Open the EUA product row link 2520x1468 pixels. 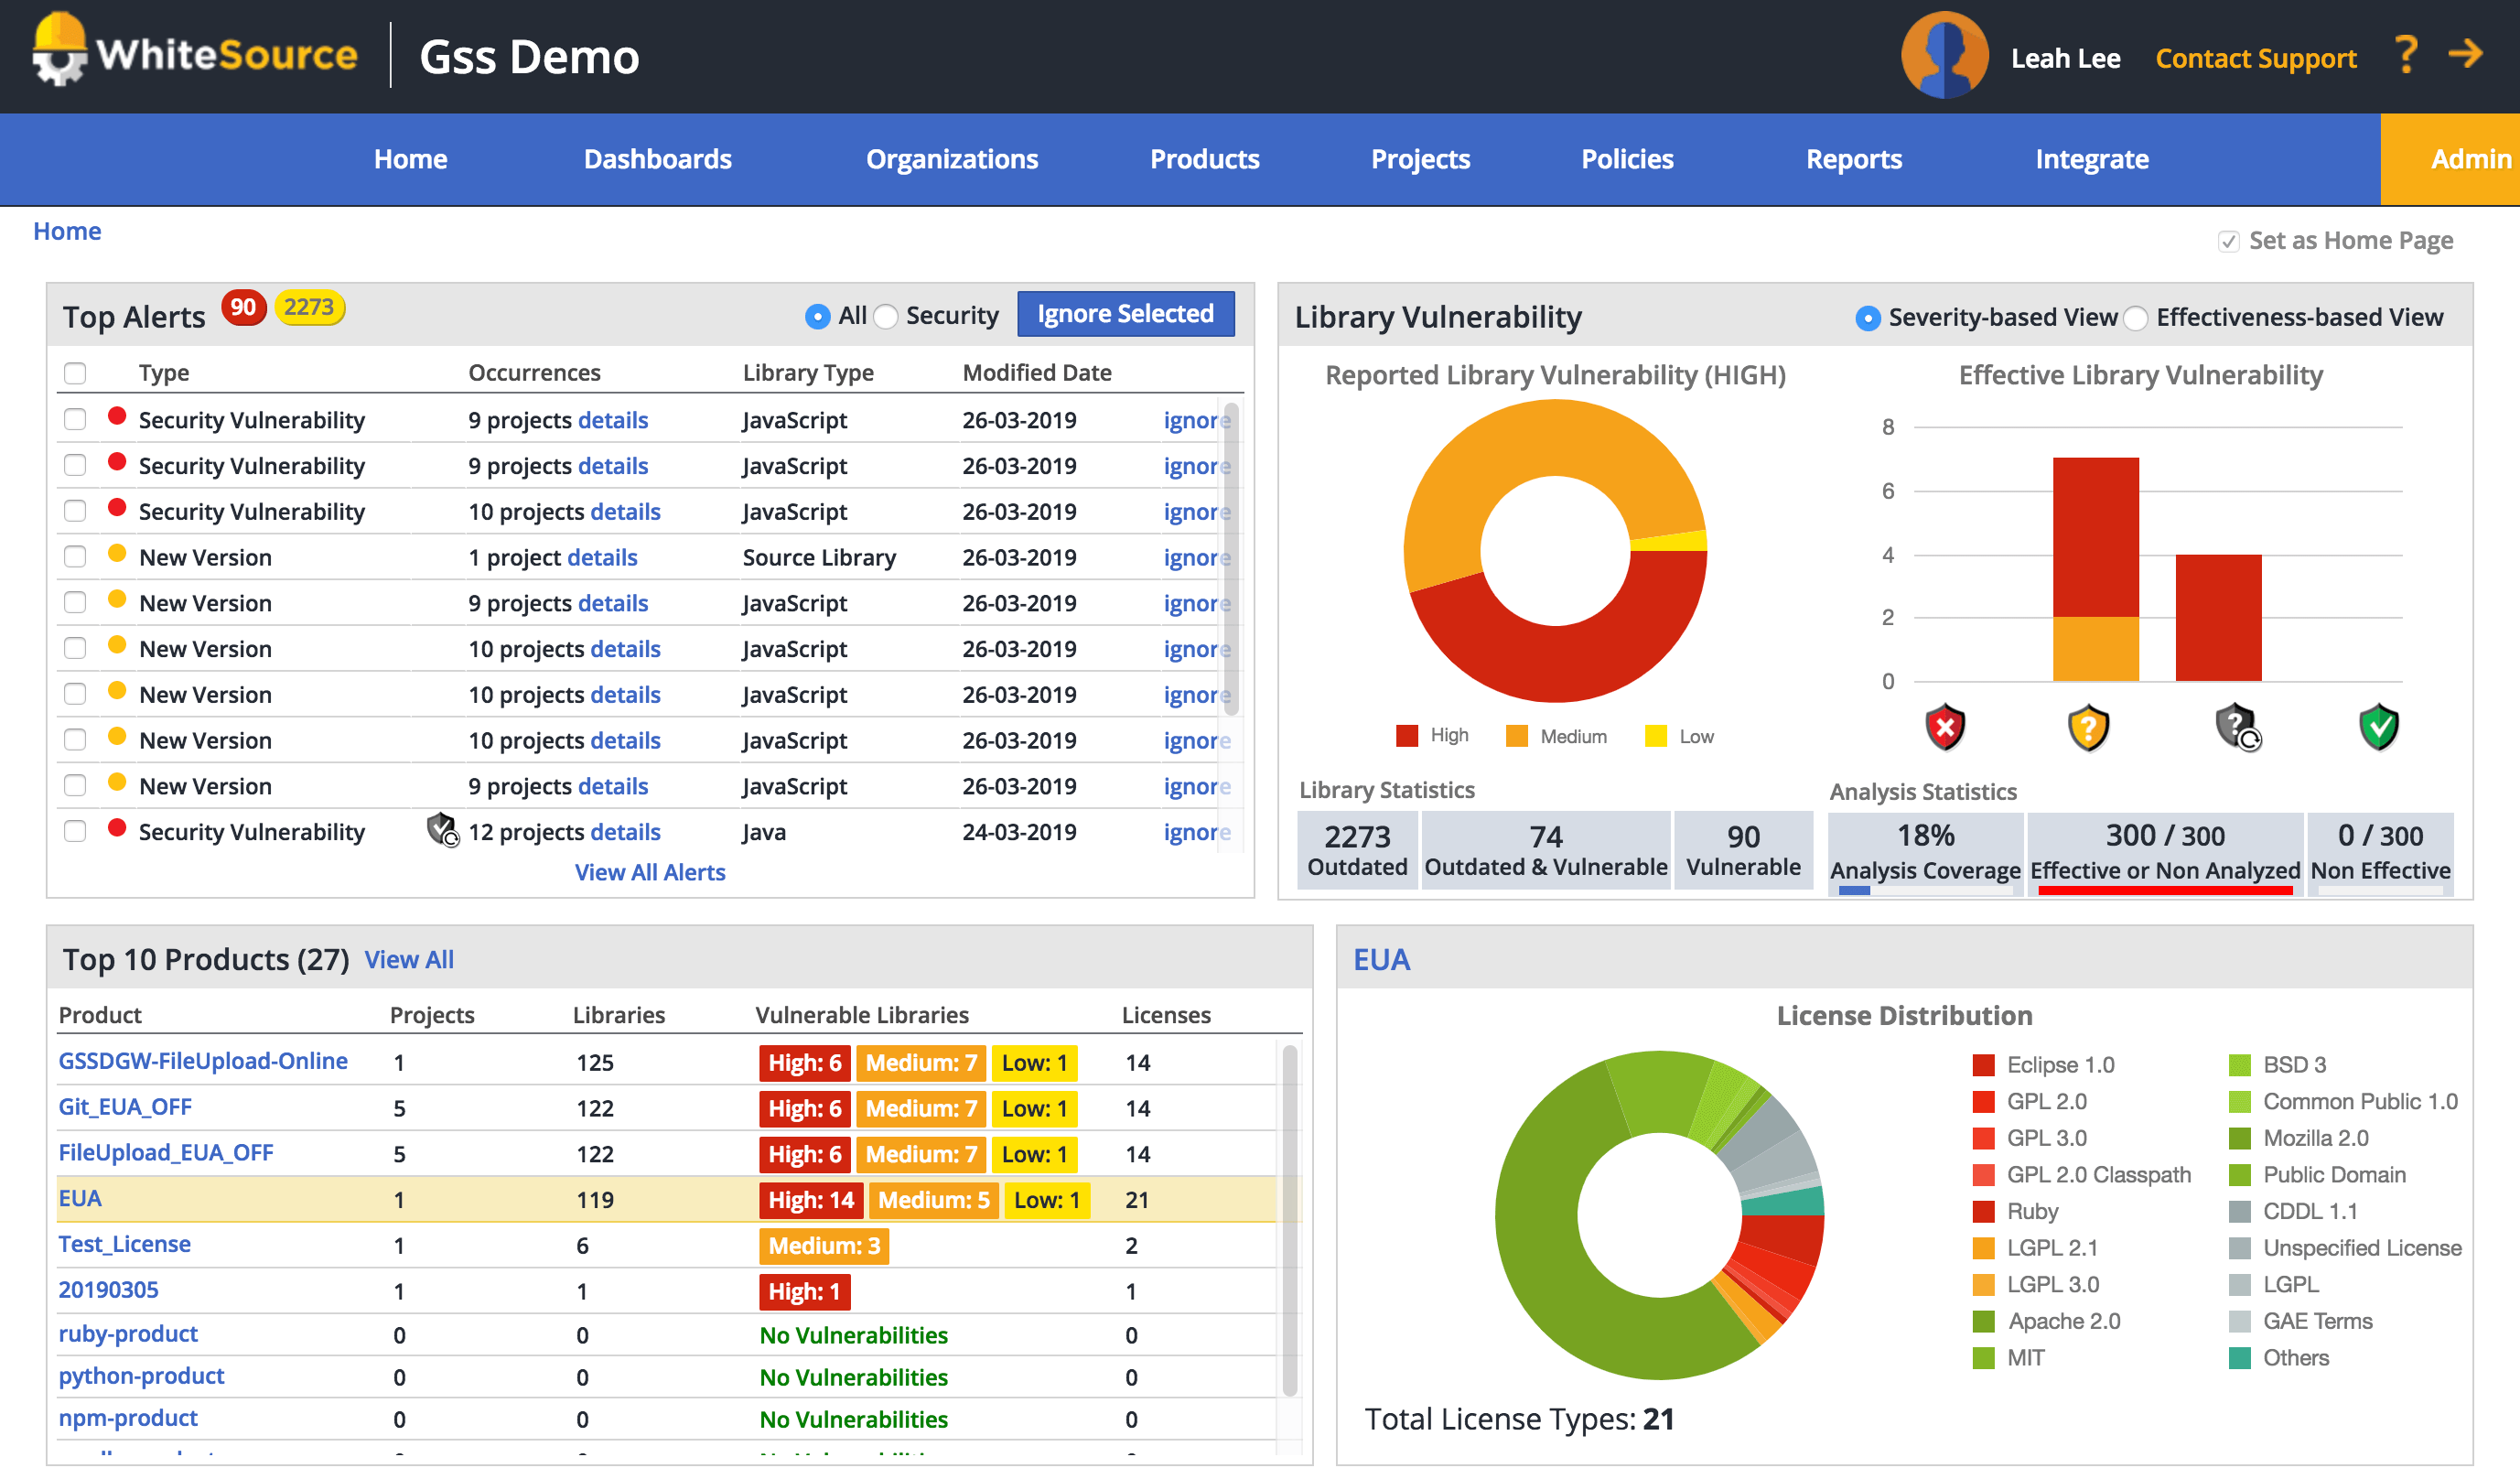(80, 1198)
